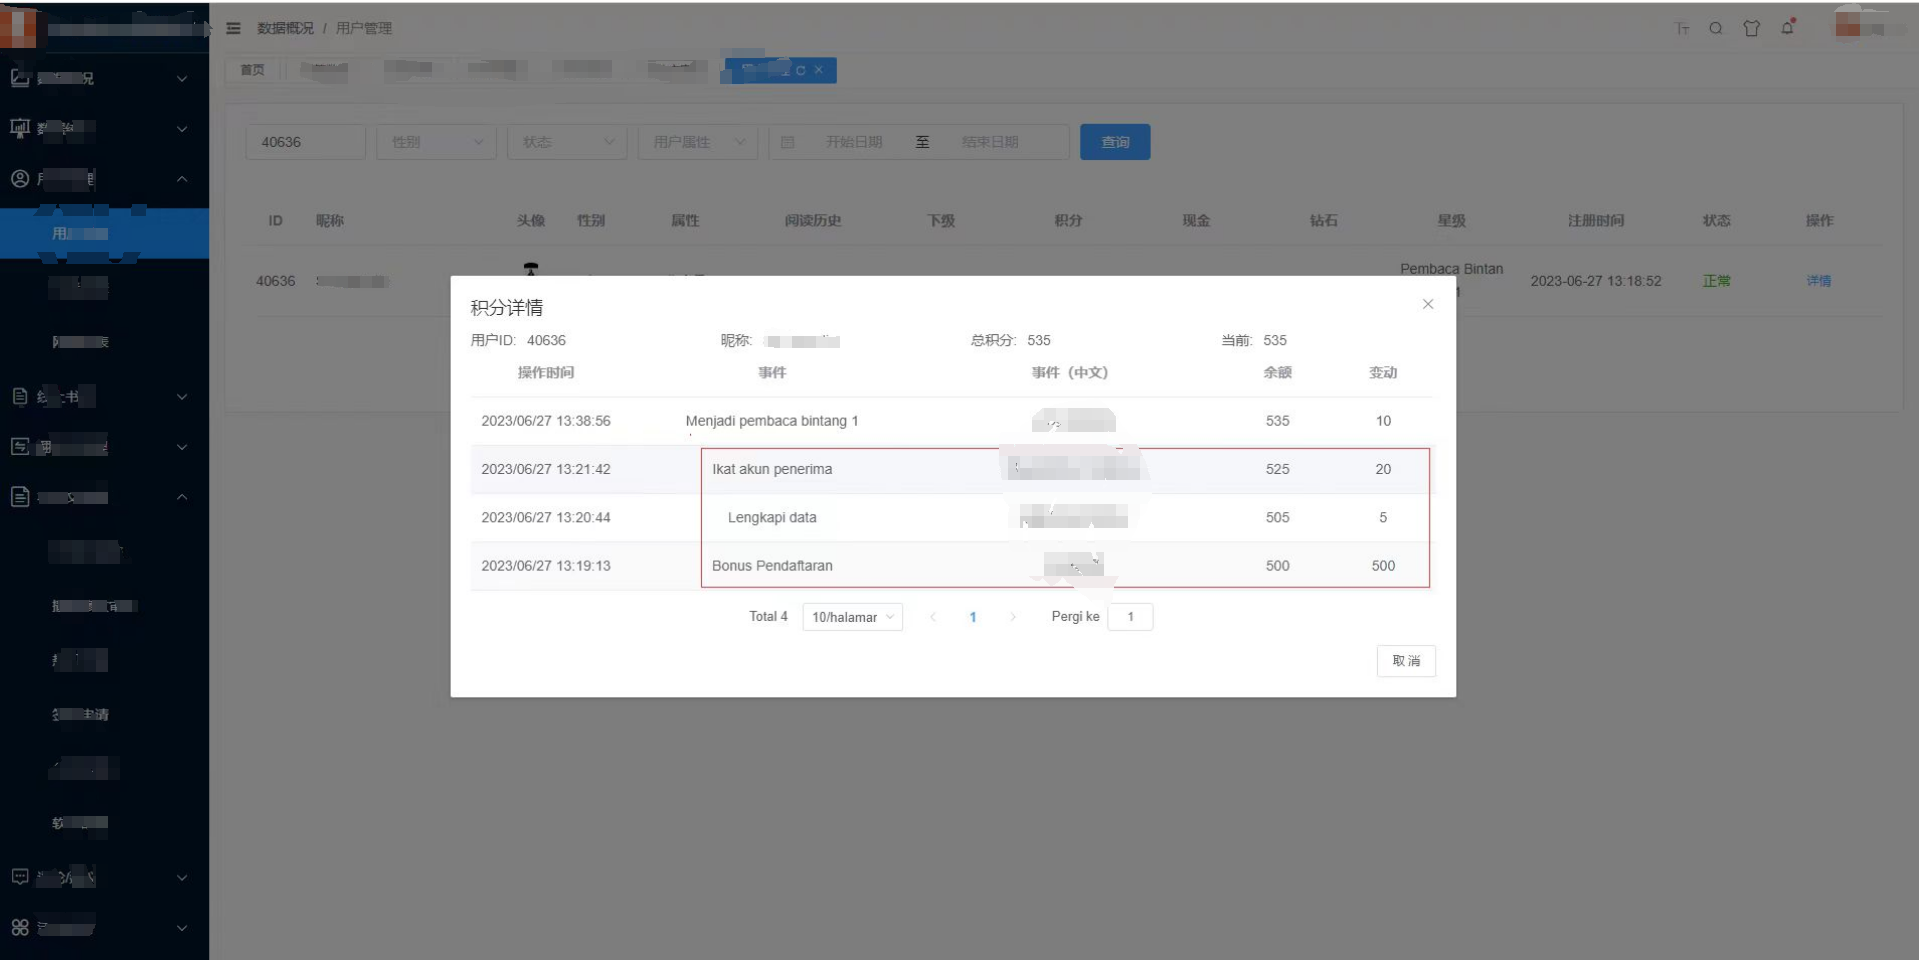Expand the sidebar menu with chat bubble icon
The image size is (1920, 960).
tap(104, 878)
